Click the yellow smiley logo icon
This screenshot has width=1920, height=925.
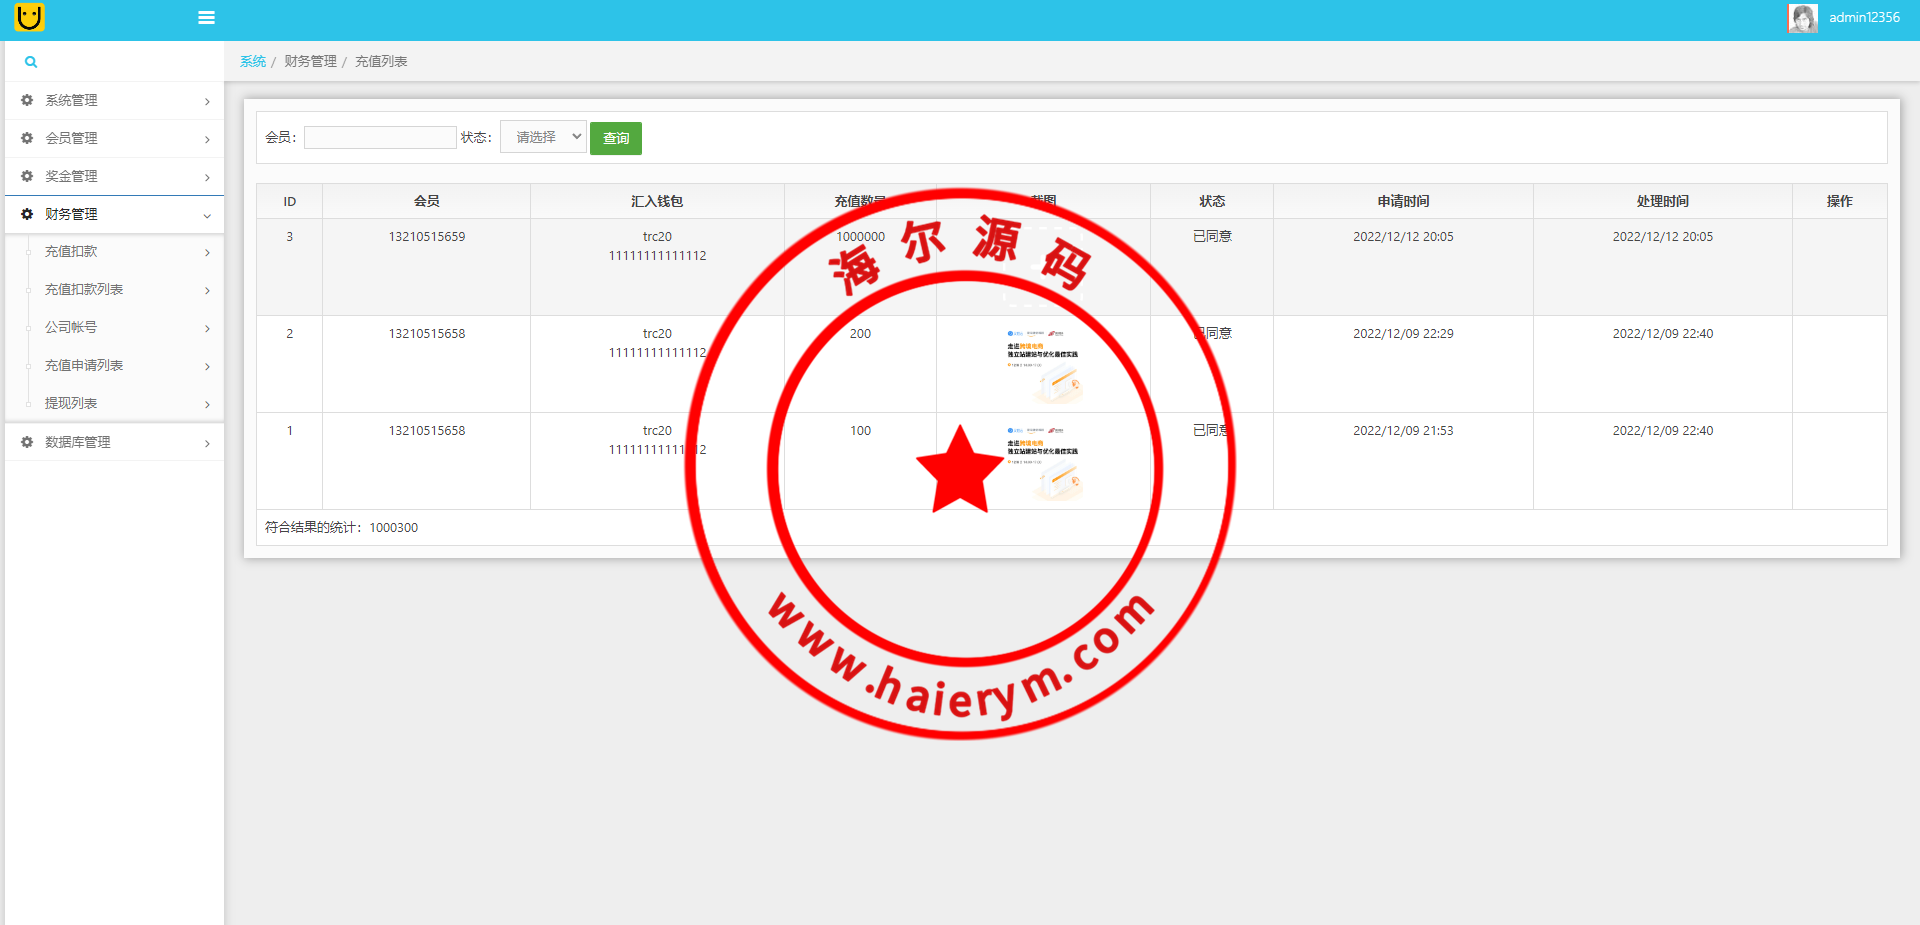tap(29, 17)
